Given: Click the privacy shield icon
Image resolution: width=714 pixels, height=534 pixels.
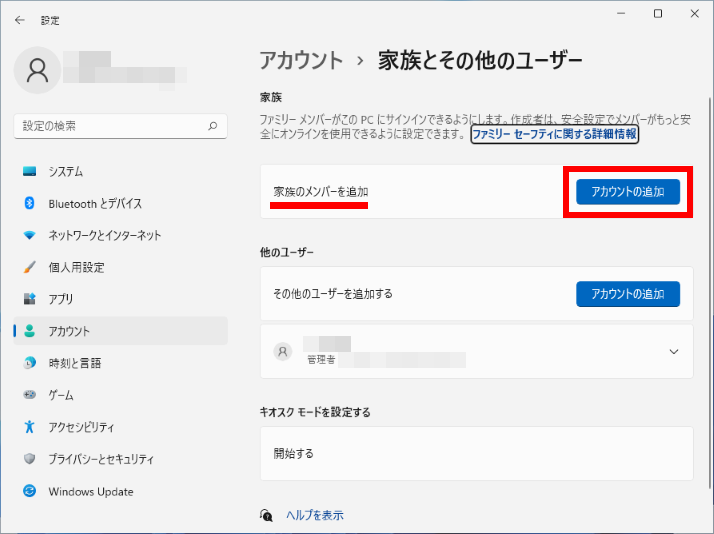Looking at the screenshot, I should click(x=30, y=458).
